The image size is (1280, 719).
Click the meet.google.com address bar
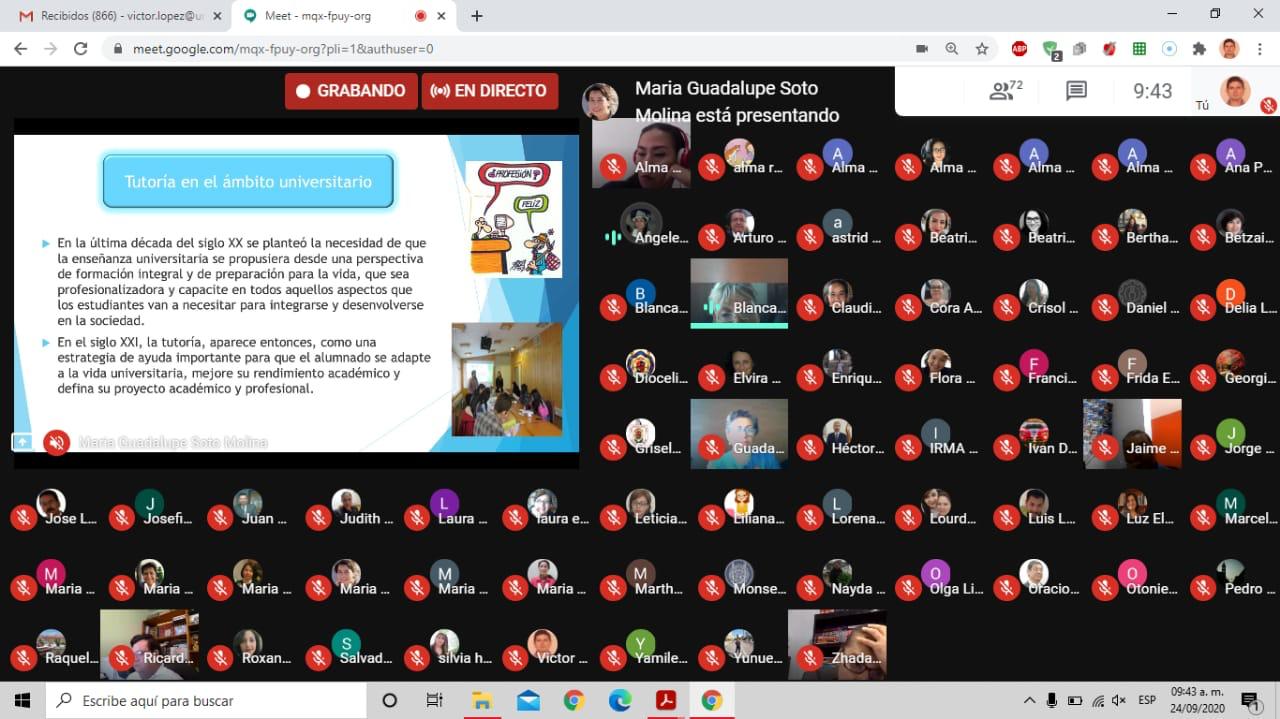pos(500,48)
